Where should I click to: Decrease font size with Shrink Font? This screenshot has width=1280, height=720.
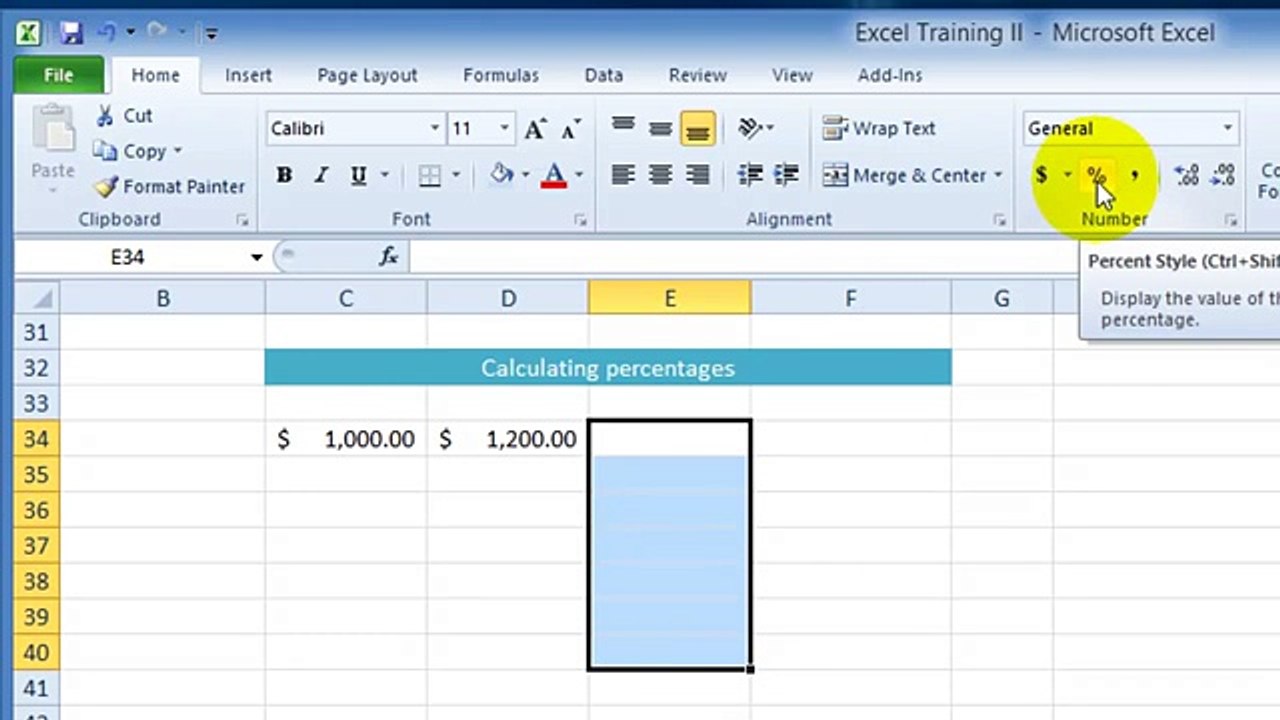click(571, 128)
